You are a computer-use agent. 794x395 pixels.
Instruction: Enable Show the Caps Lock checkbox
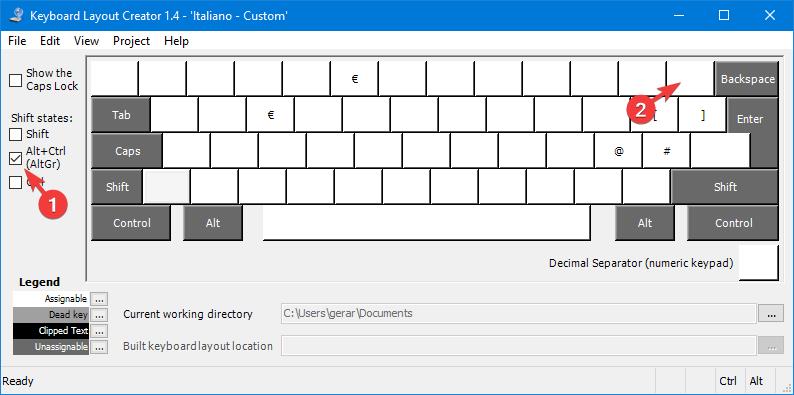coord(16,80)
